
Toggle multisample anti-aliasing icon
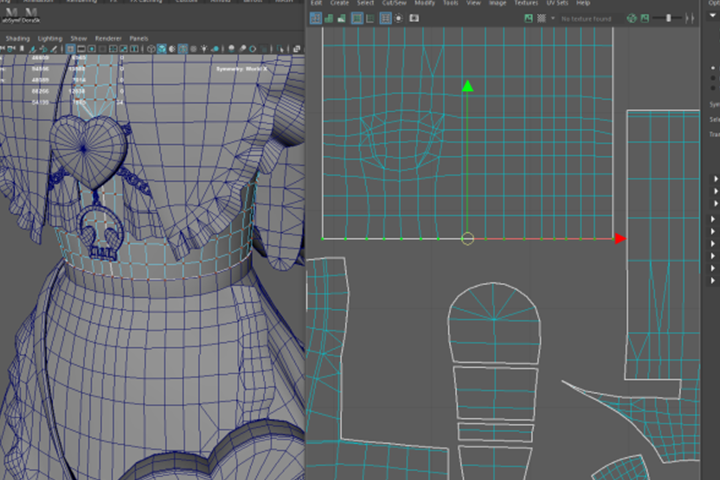(253, 49)
